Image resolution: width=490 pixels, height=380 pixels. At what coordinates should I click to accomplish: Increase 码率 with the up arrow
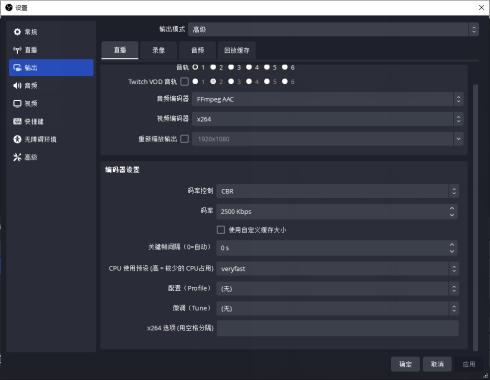(x=452, y=208)
